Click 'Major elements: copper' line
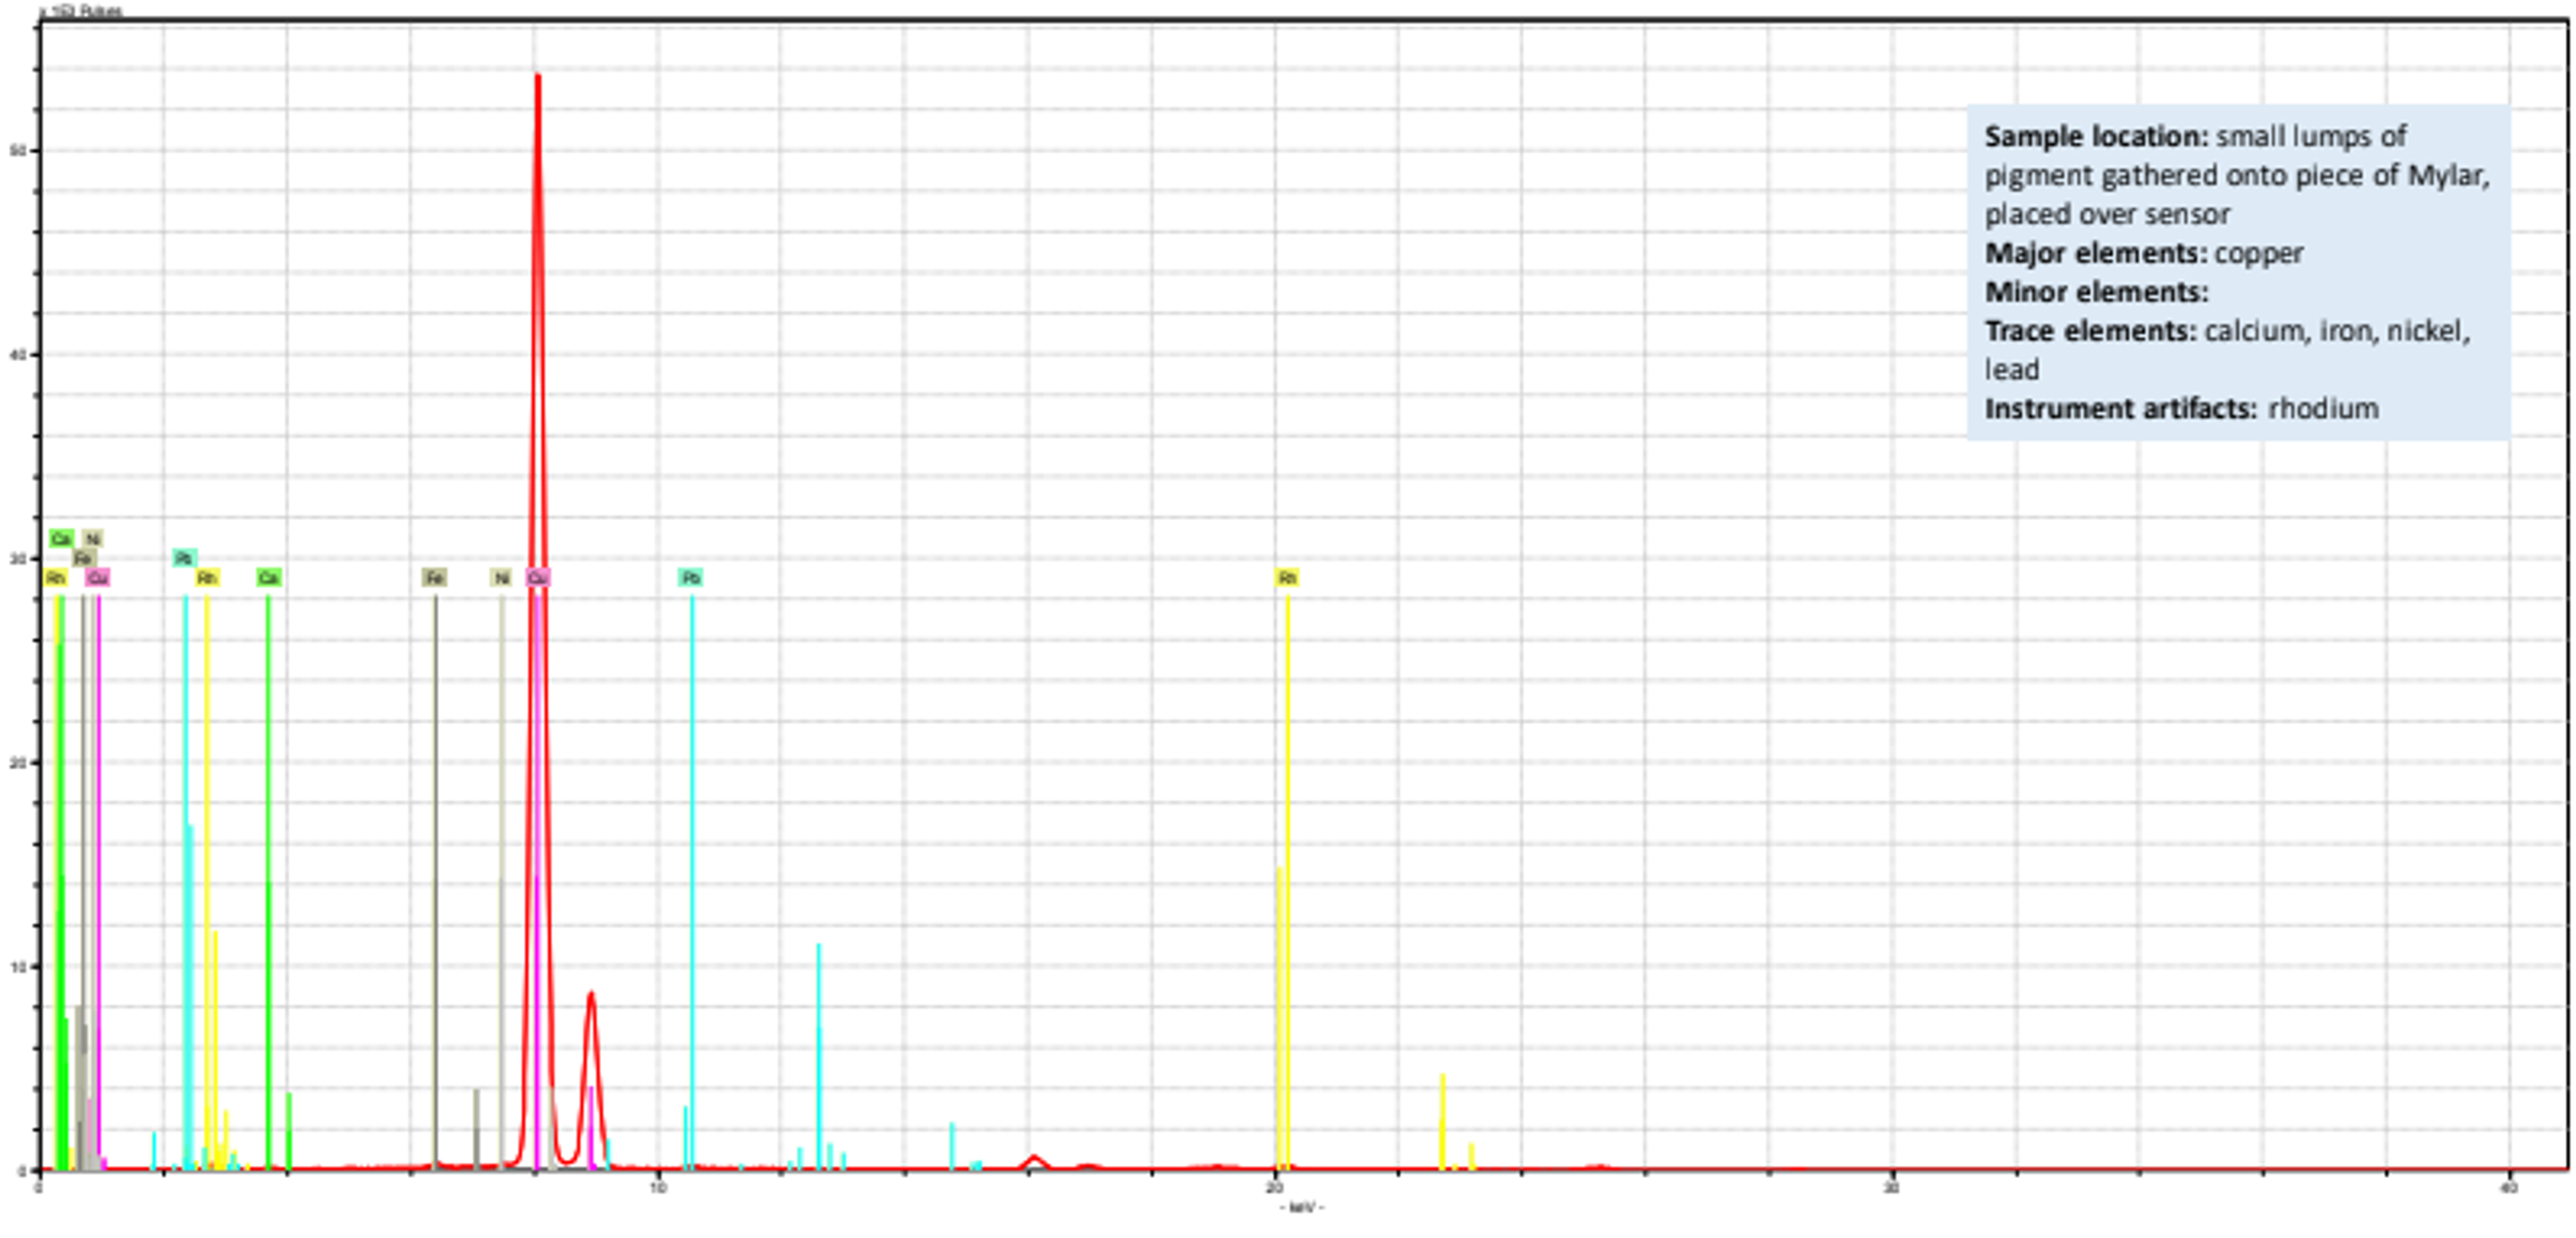The image size is (2576, 1238). click(x=2144, y=253)
